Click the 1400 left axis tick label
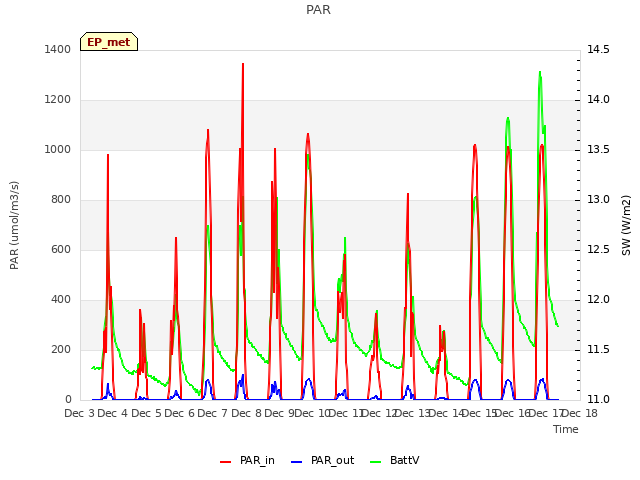This screenshot has height=480, width=640. coord(58,49)
